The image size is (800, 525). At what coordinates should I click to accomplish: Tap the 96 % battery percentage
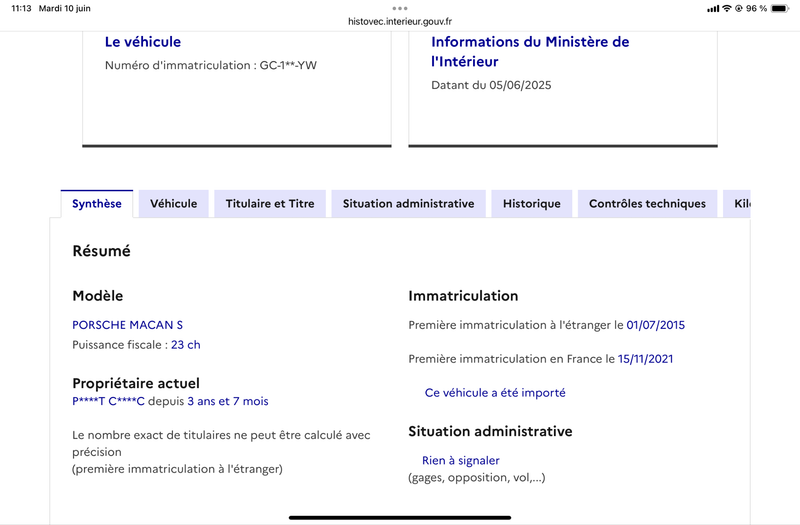click(757, 8)
